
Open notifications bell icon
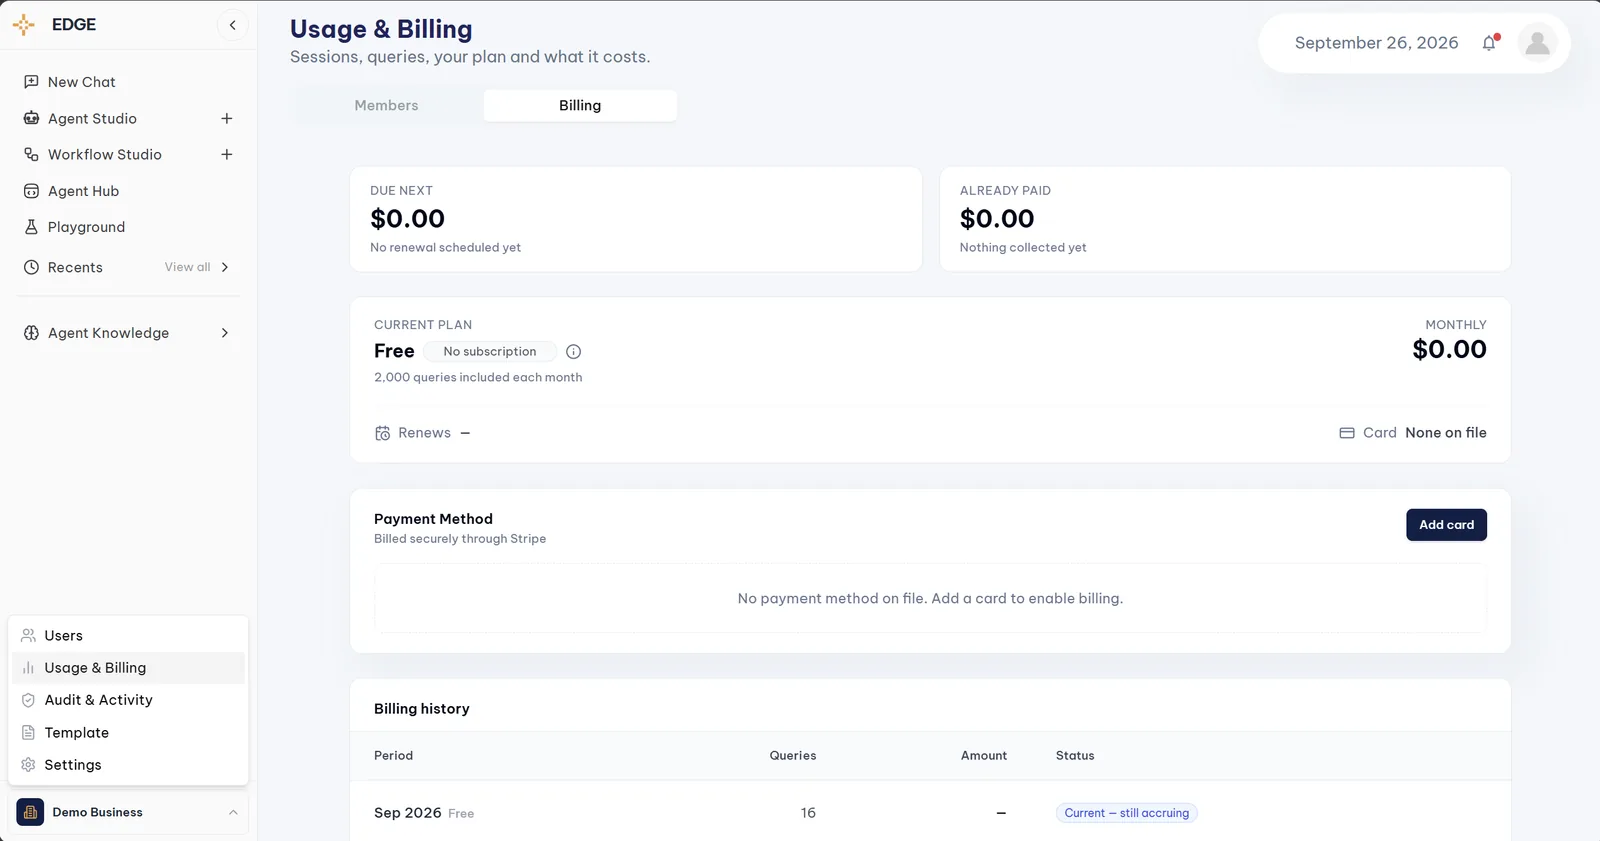tap(1489, 43)
